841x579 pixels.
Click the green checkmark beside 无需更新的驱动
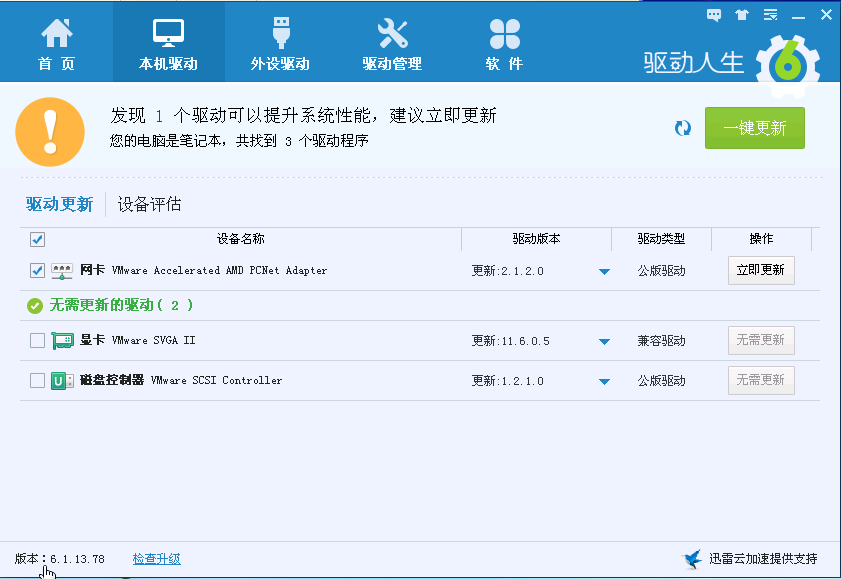(x=35, y=306)
